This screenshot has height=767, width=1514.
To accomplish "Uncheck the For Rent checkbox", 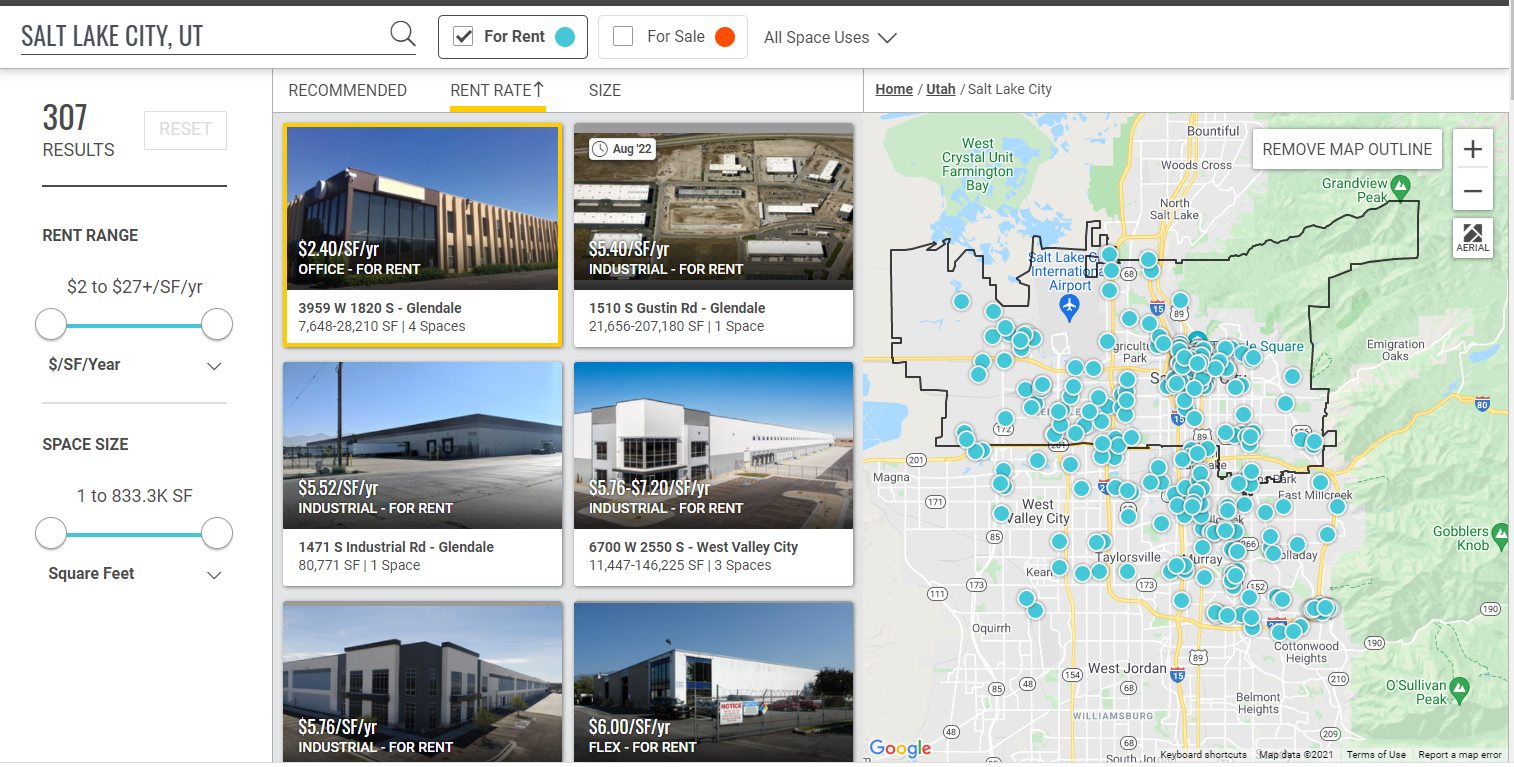I will (x=463, y=37).
